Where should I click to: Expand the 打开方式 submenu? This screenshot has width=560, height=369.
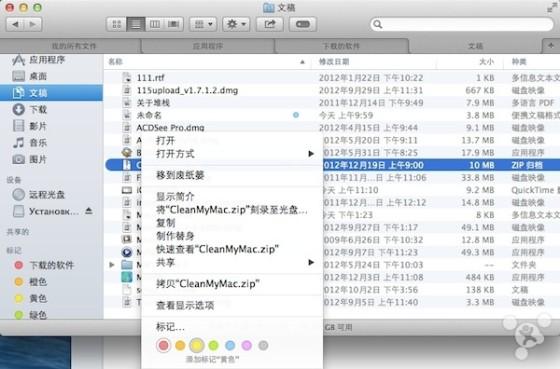point(232,154)
